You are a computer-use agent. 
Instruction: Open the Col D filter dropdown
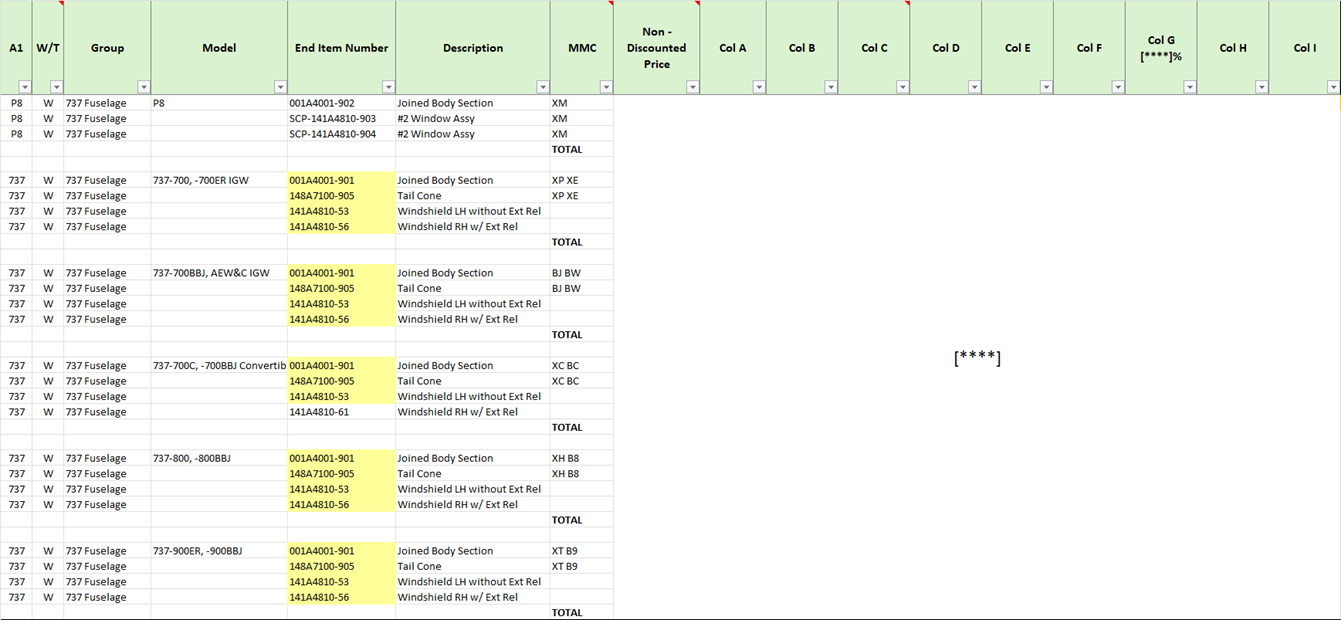pos(974,87)
